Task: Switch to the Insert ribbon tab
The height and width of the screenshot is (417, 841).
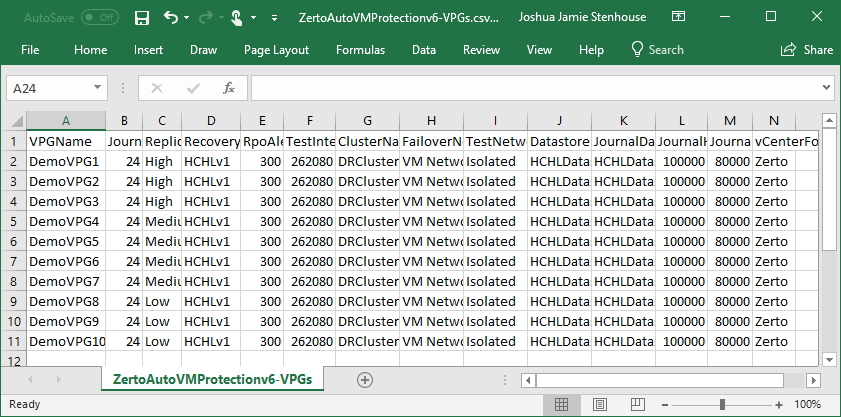Action: (149, 50)
